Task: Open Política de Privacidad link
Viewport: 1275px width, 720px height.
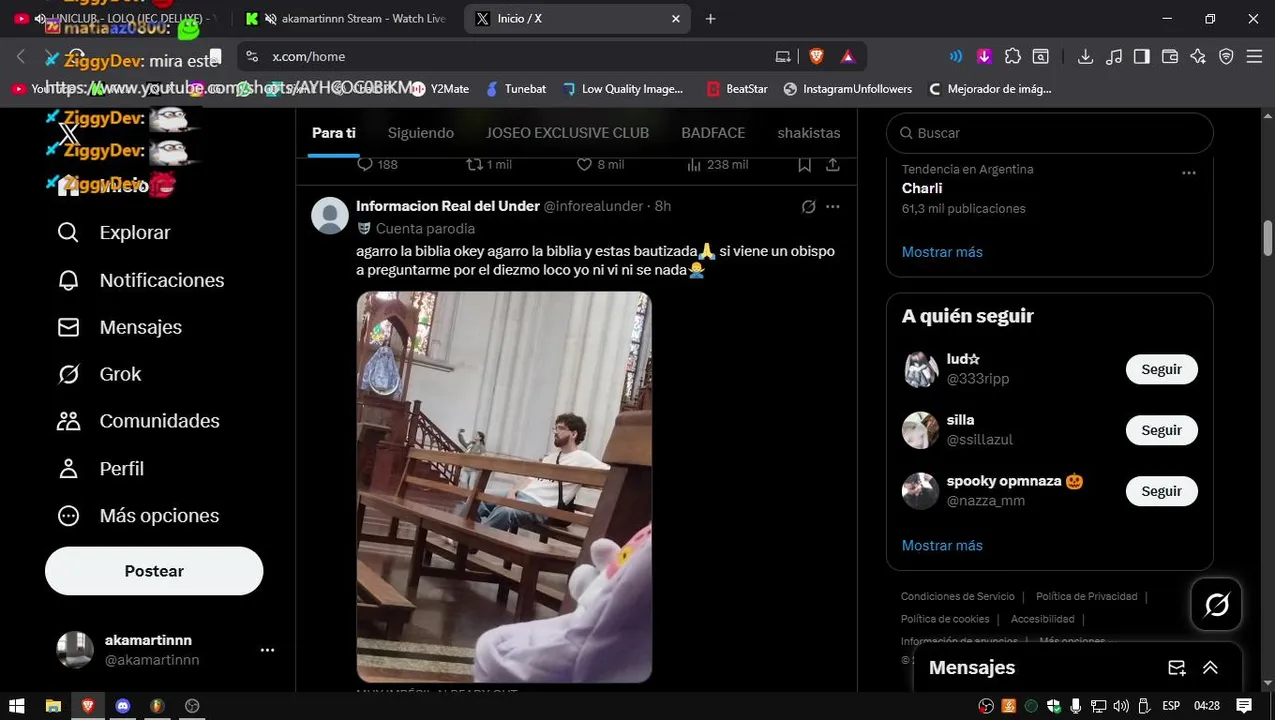Action: click(1087, 597)
